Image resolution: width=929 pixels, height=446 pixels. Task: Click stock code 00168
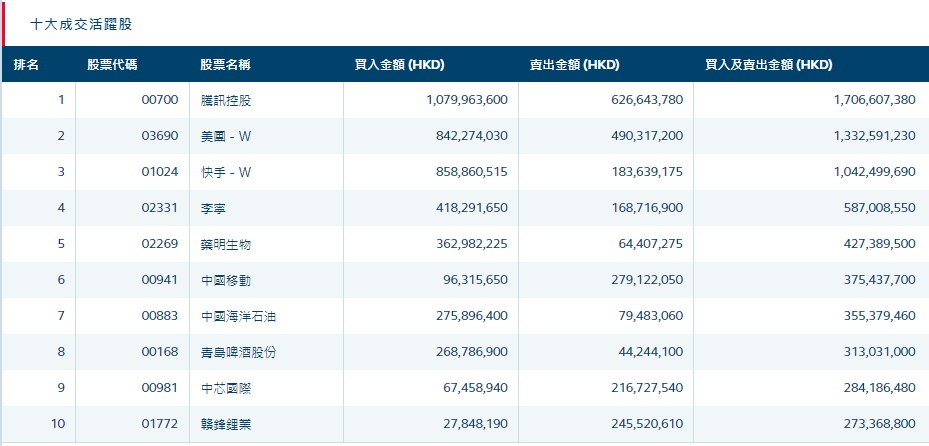point(160,352)
